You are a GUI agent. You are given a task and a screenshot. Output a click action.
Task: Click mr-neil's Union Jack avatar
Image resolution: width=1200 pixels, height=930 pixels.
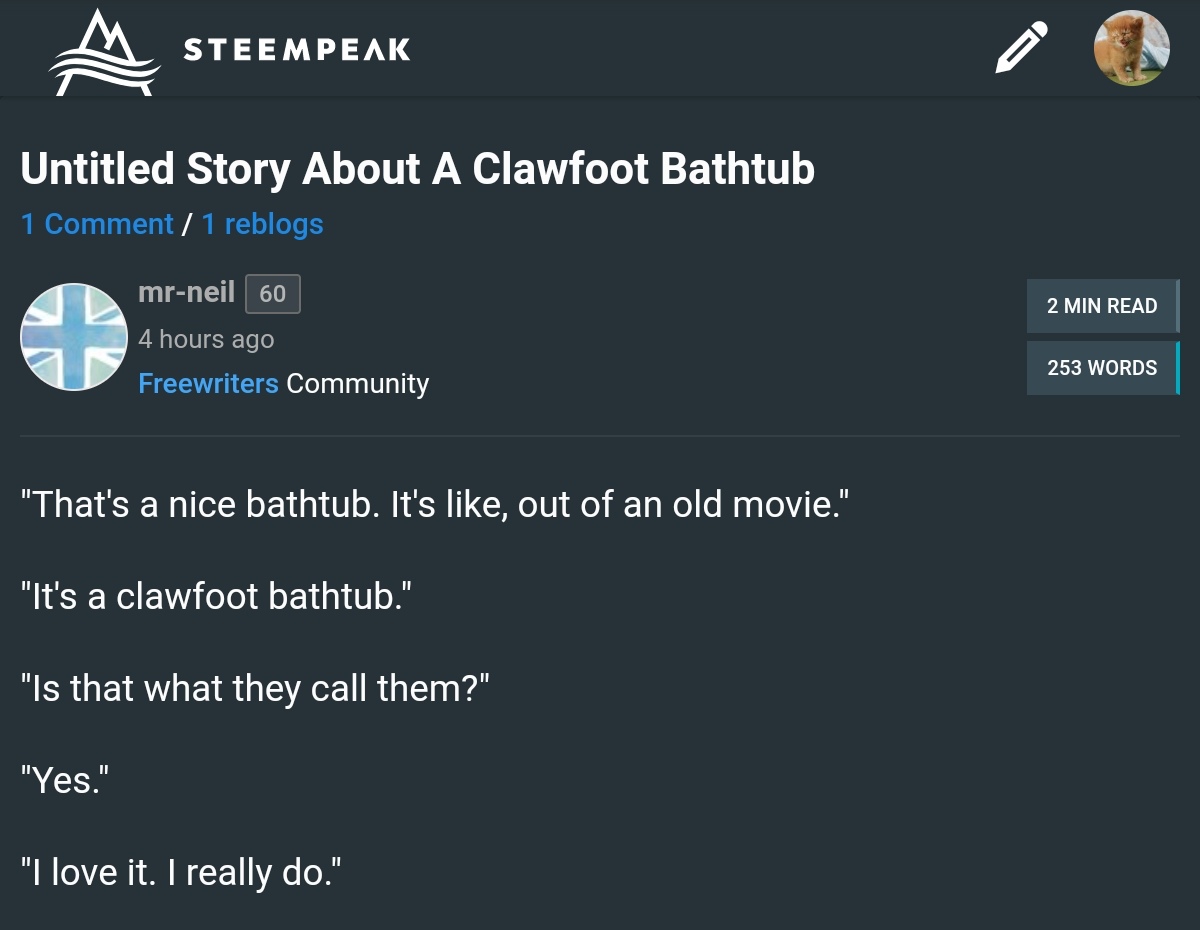pos(74,337)
